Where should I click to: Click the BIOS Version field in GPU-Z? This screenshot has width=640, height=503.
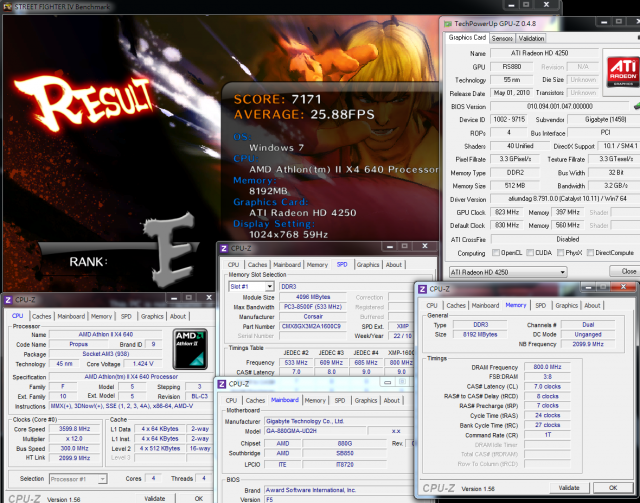tap(560, 106)
